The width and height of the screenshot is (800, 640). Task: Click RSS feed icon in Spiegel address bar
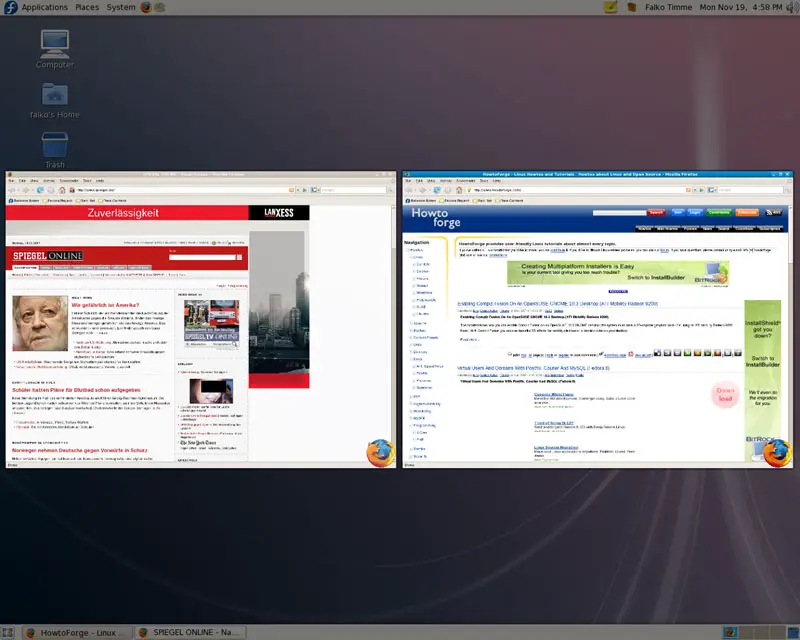click(291, 190)
